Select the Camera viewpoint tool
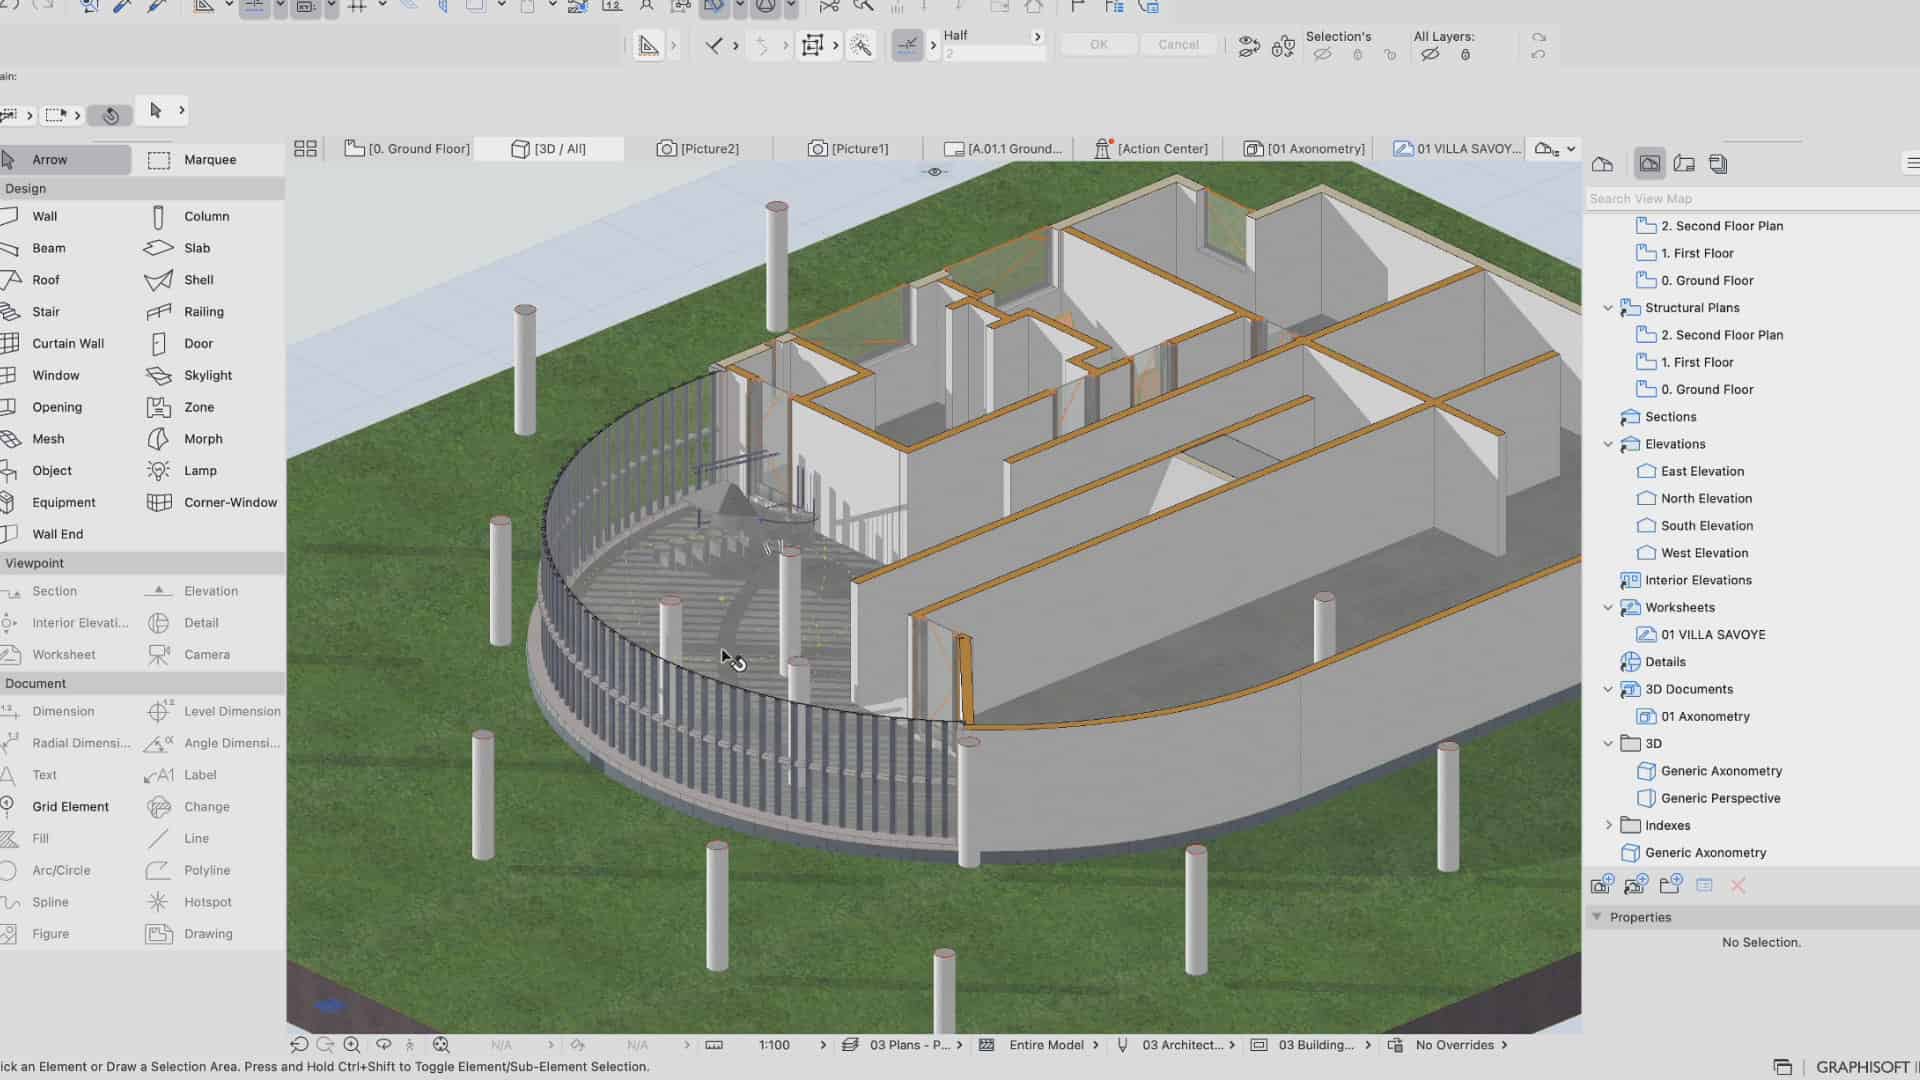Viewport: 1920px width, 1080px height. pos(206,654)
